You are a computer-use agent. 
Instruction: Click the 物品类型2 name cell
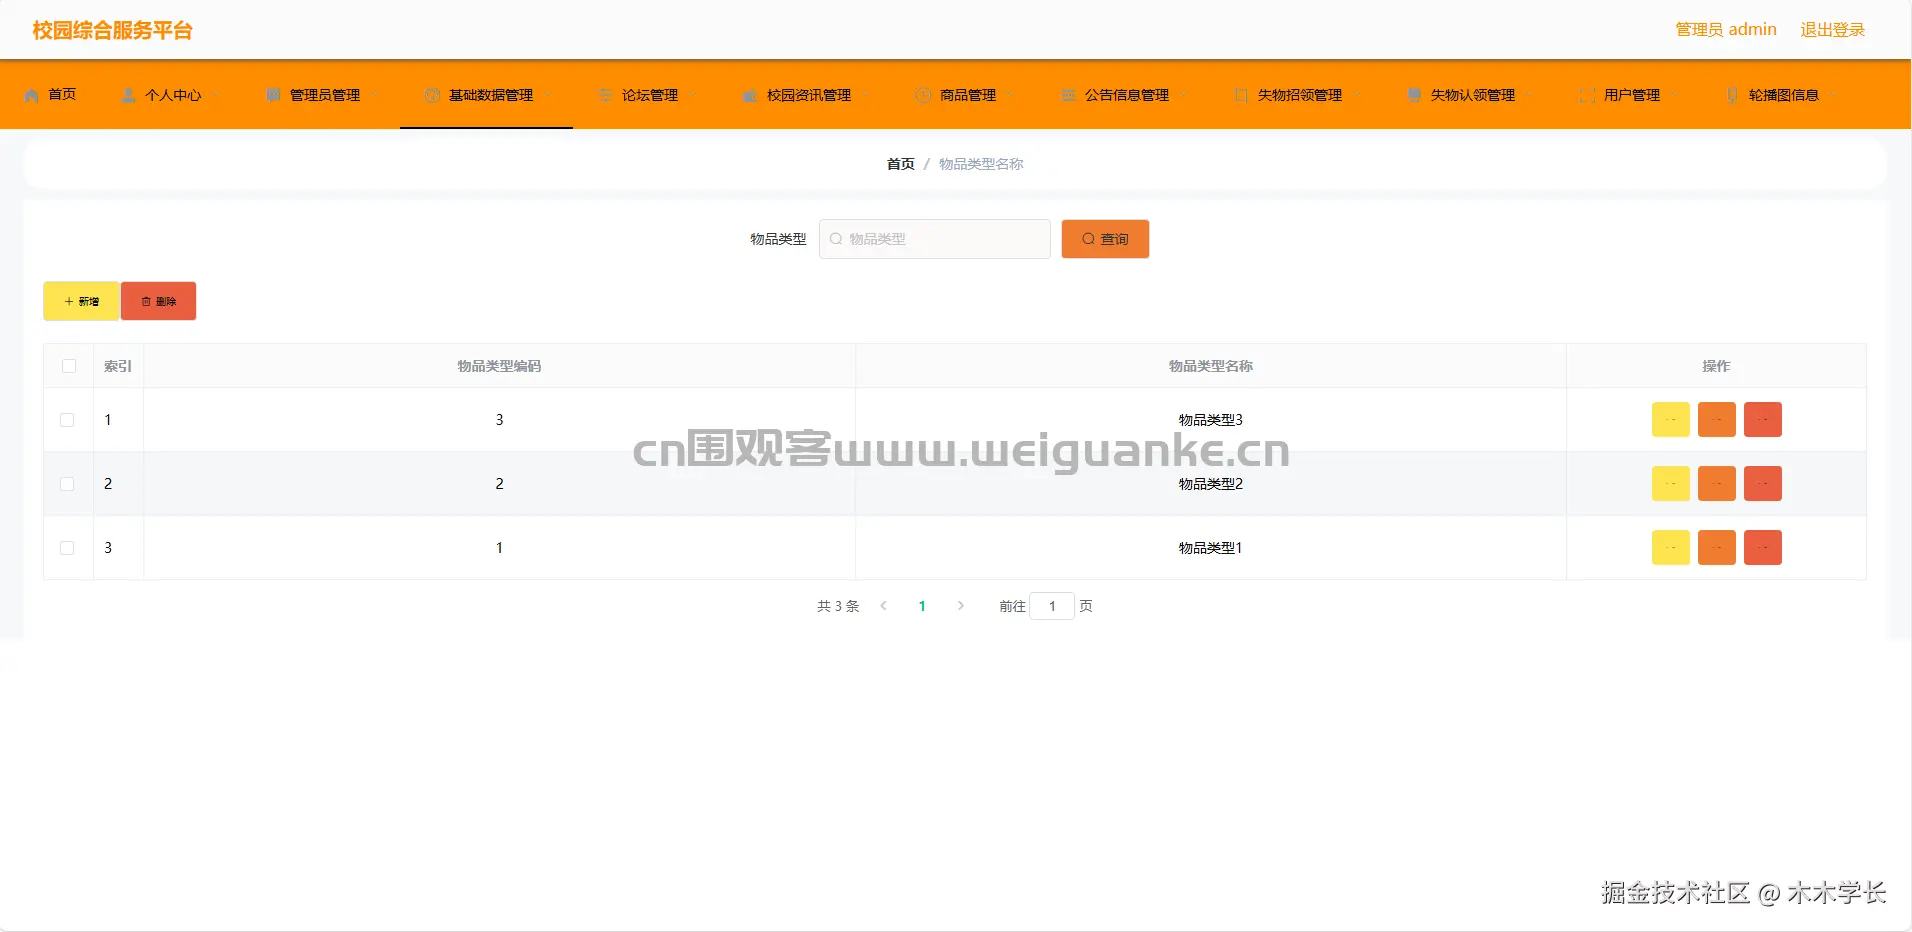click(1210, 484)
